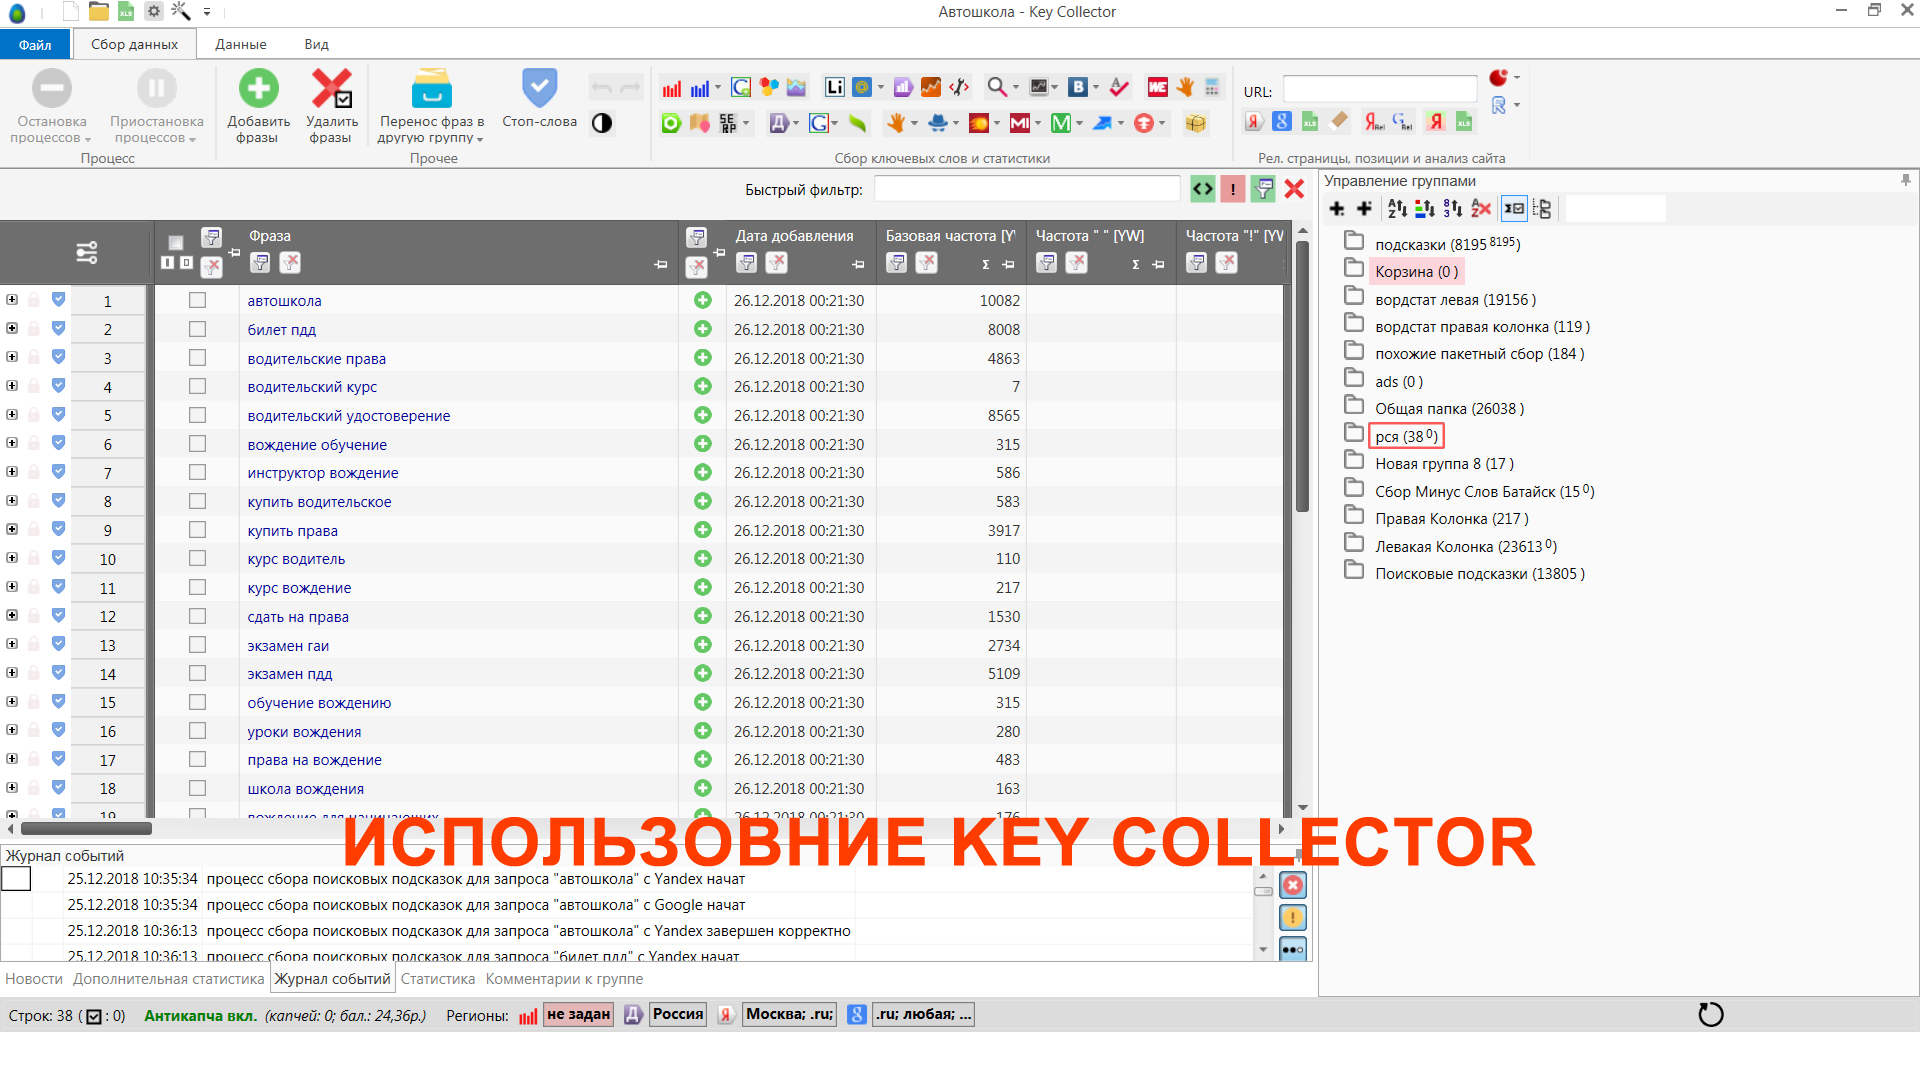Select the рся (38) group folder

[1406, 436]
